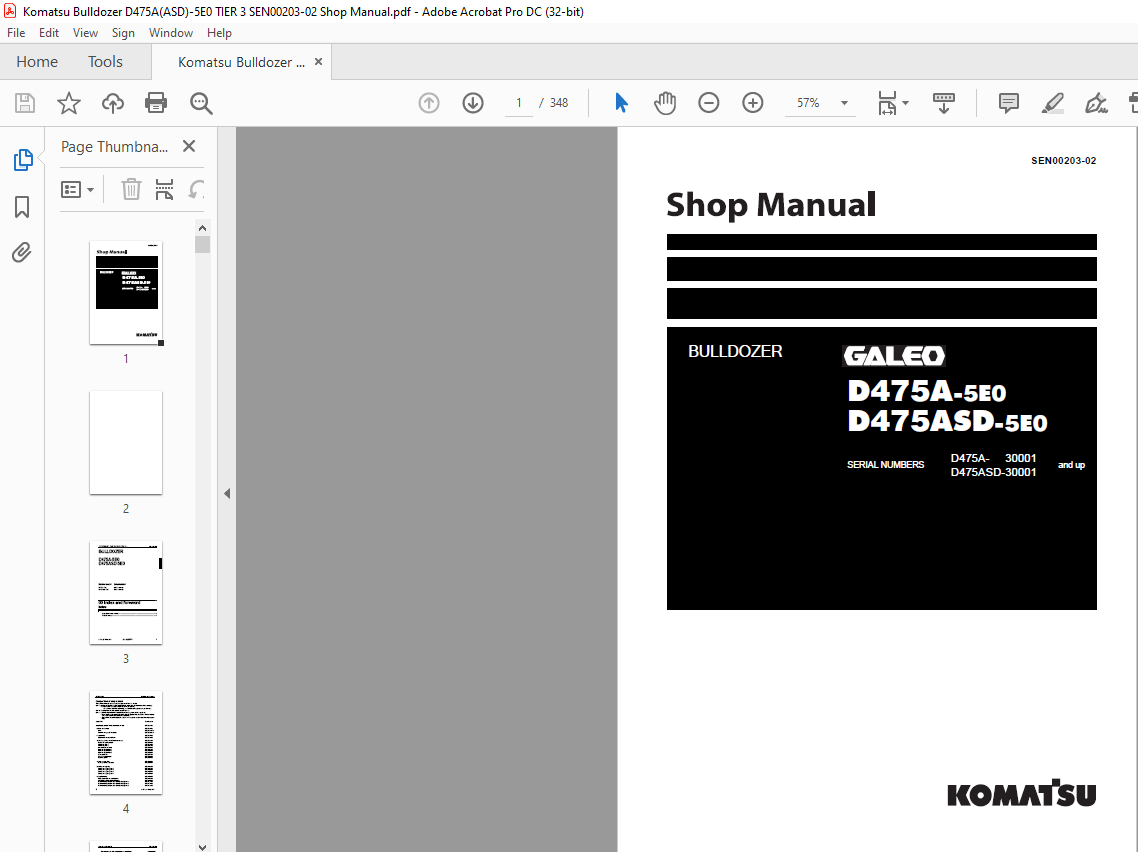Delete selected page with trash icon
The width and height of the screenshot is (1138, 852).
point(131,189)
